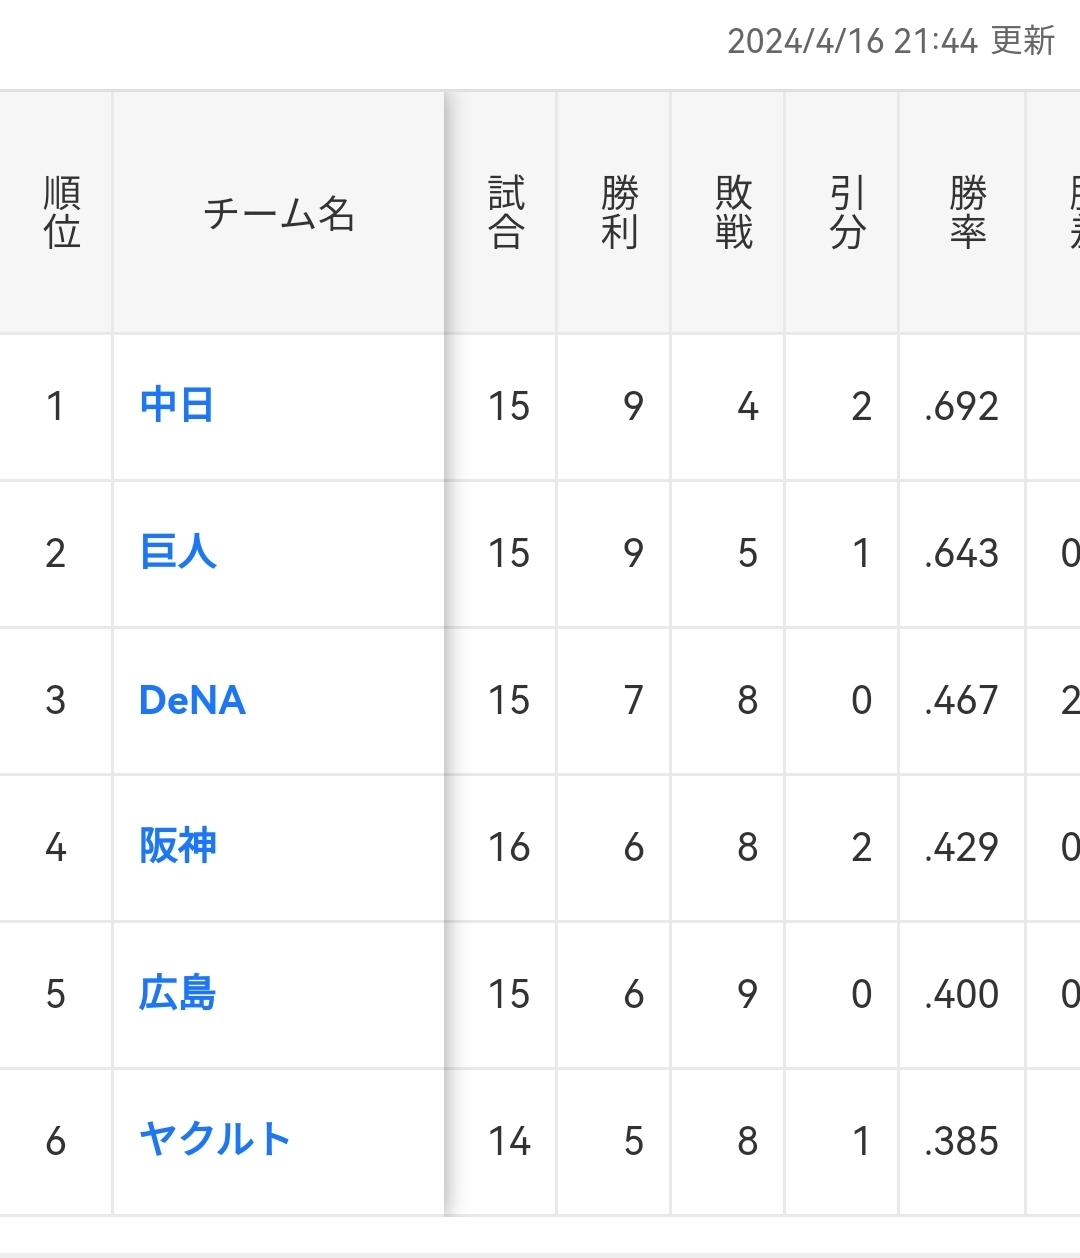Open the 巨人 team page

click(178, 553)
